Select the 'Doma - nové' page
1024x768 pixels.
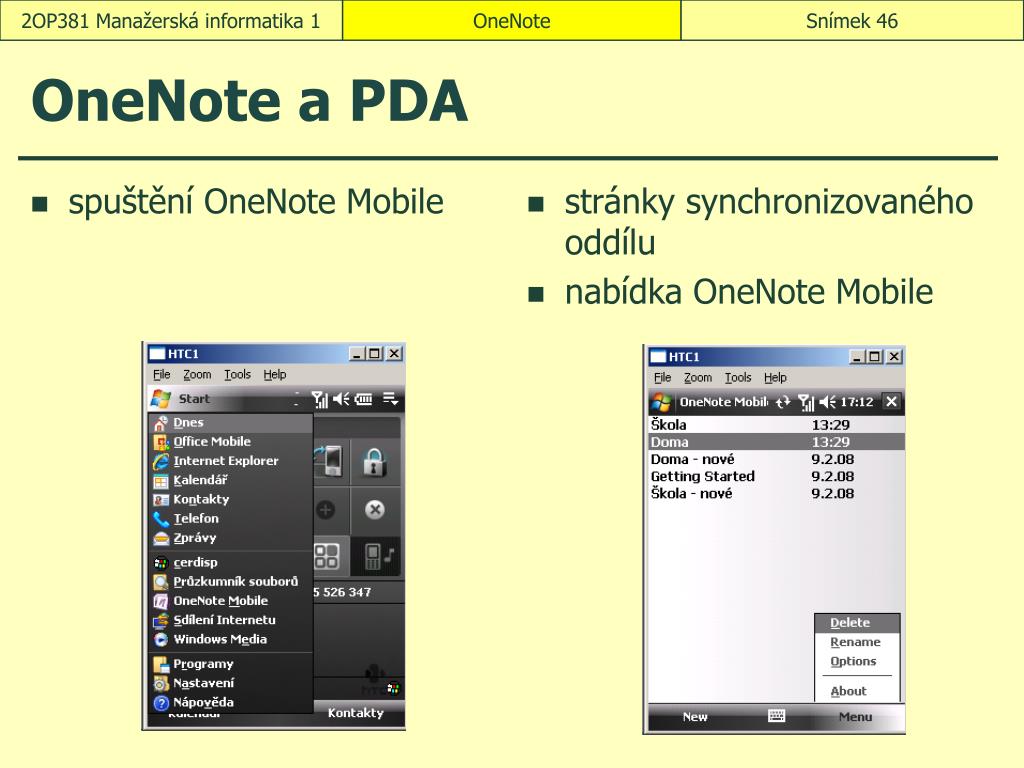(776, 459)
